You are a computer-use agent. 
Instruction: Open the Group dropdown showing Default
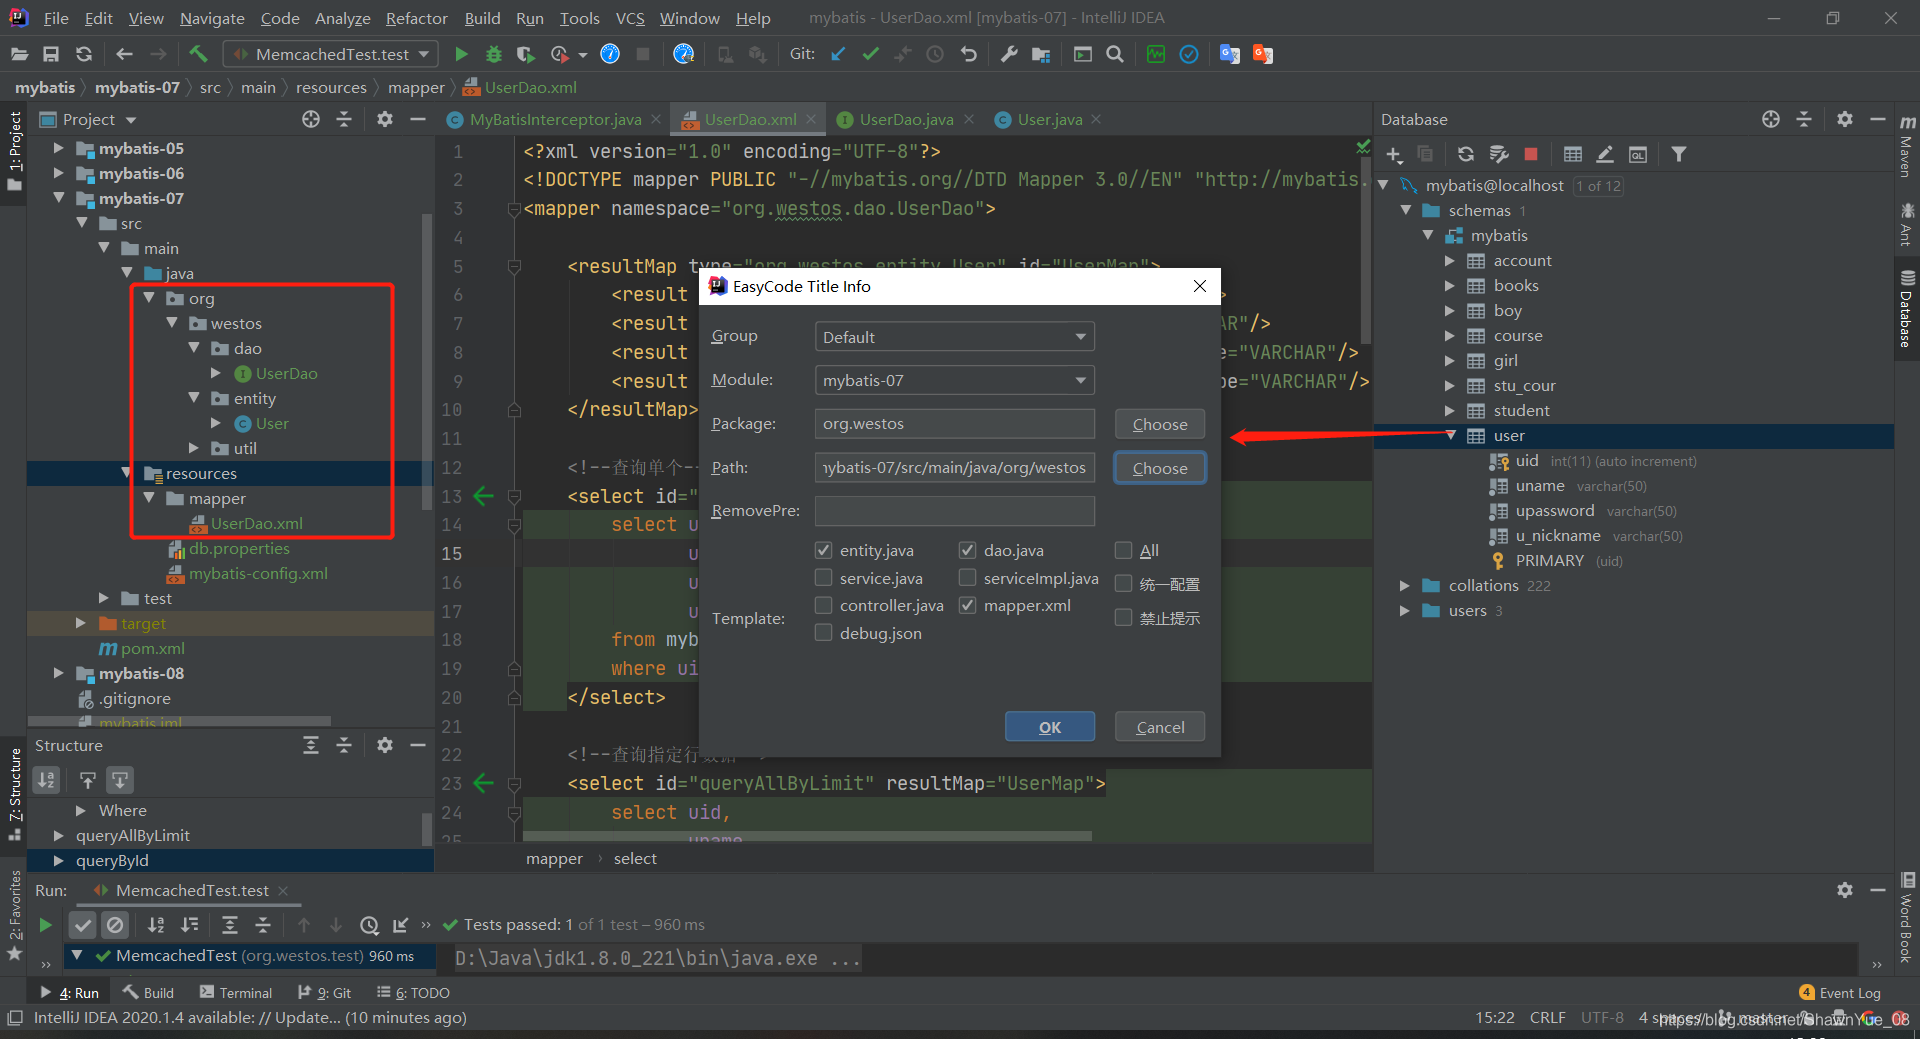pos(954,337)
